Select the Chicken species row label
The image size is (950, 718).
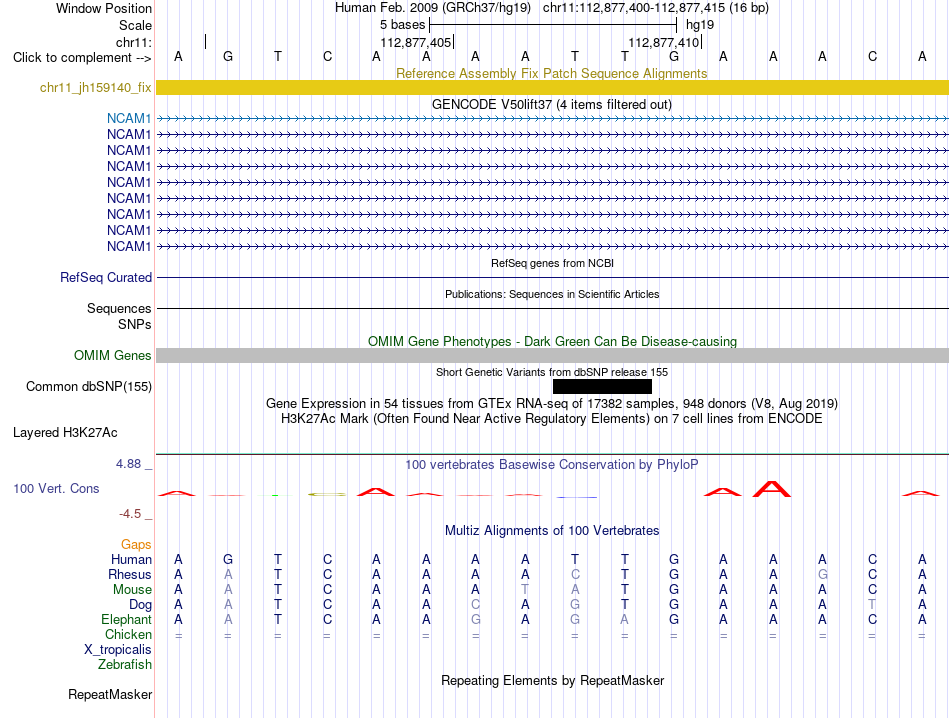pyautogui.click(x=128, y=634)
